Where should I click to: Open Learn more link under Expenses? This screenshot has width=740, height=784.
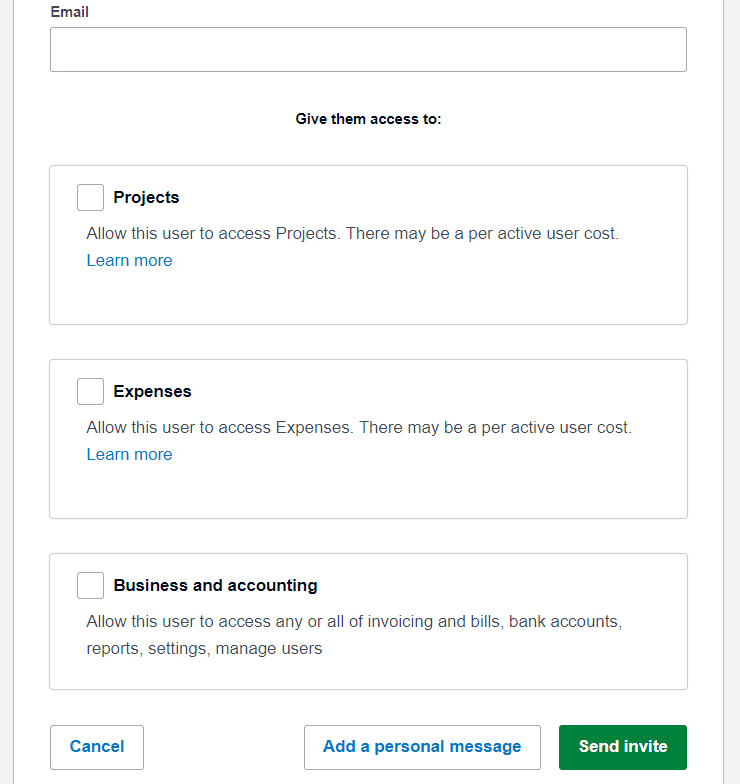pyautogui.click(x=130, y=454)
